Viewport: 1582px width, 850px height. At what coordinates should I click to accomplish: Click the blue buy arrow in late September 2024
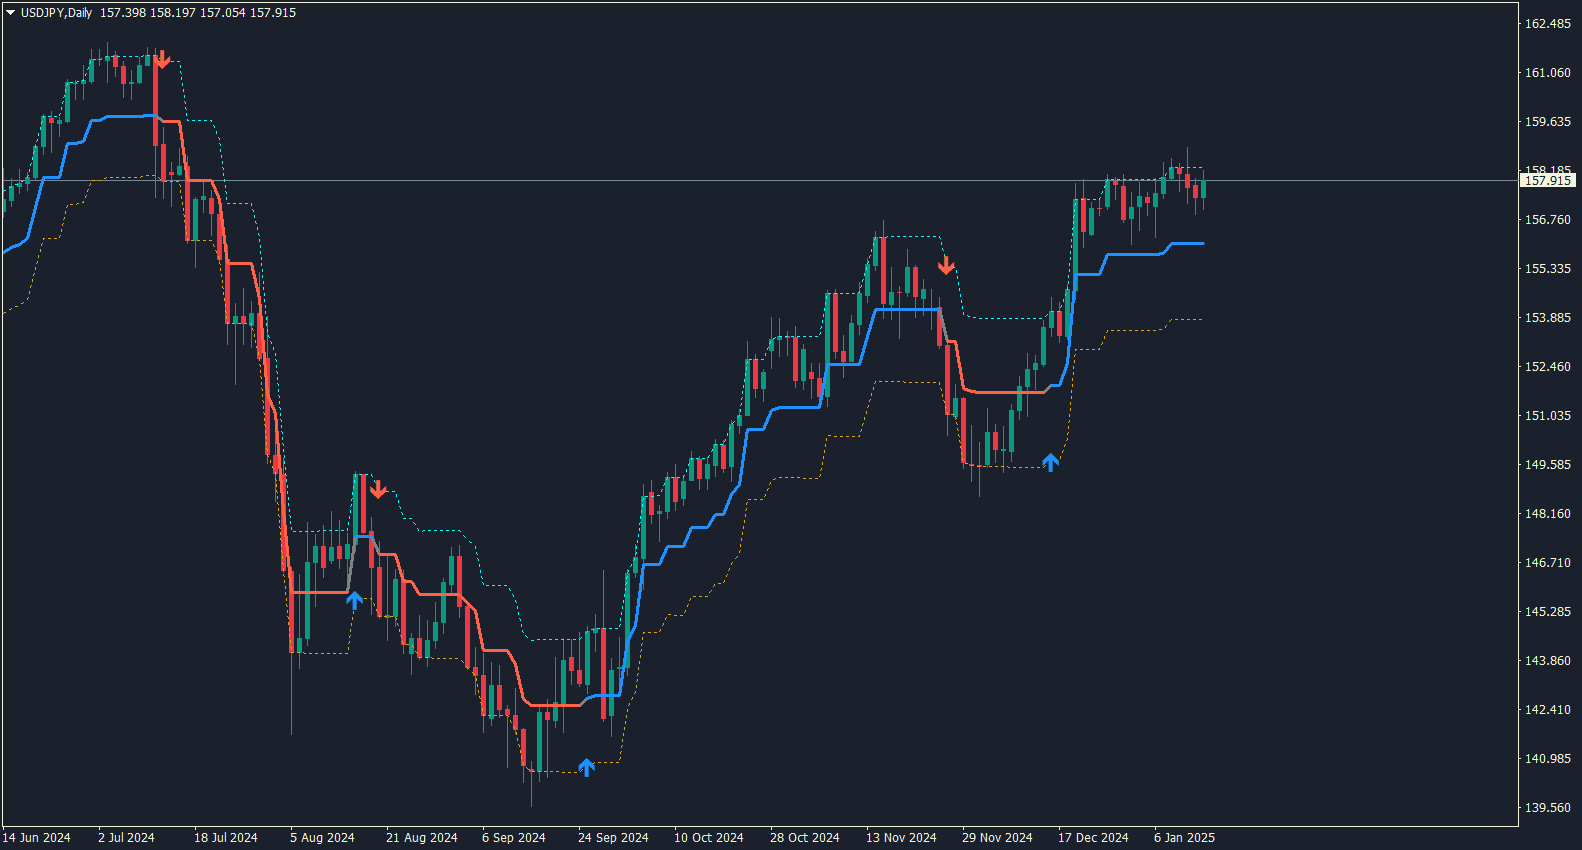[587, 767]
